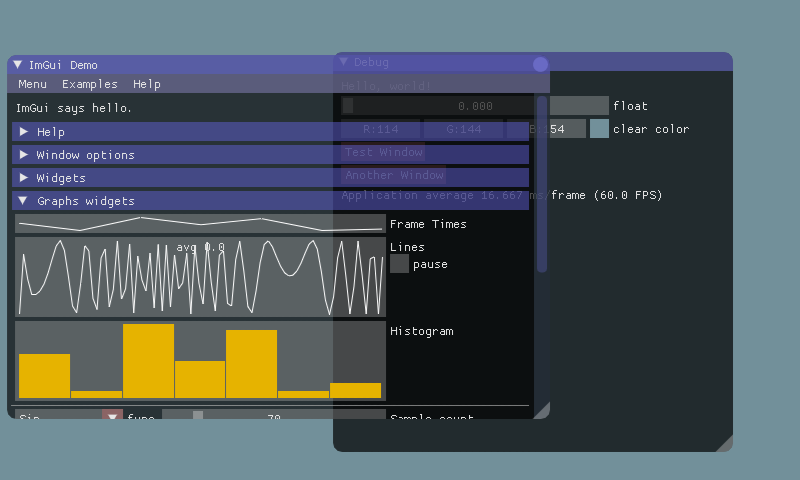The image size is (800, 480).
Task: Expand the Help collapsing header
Action: [270, 132]
